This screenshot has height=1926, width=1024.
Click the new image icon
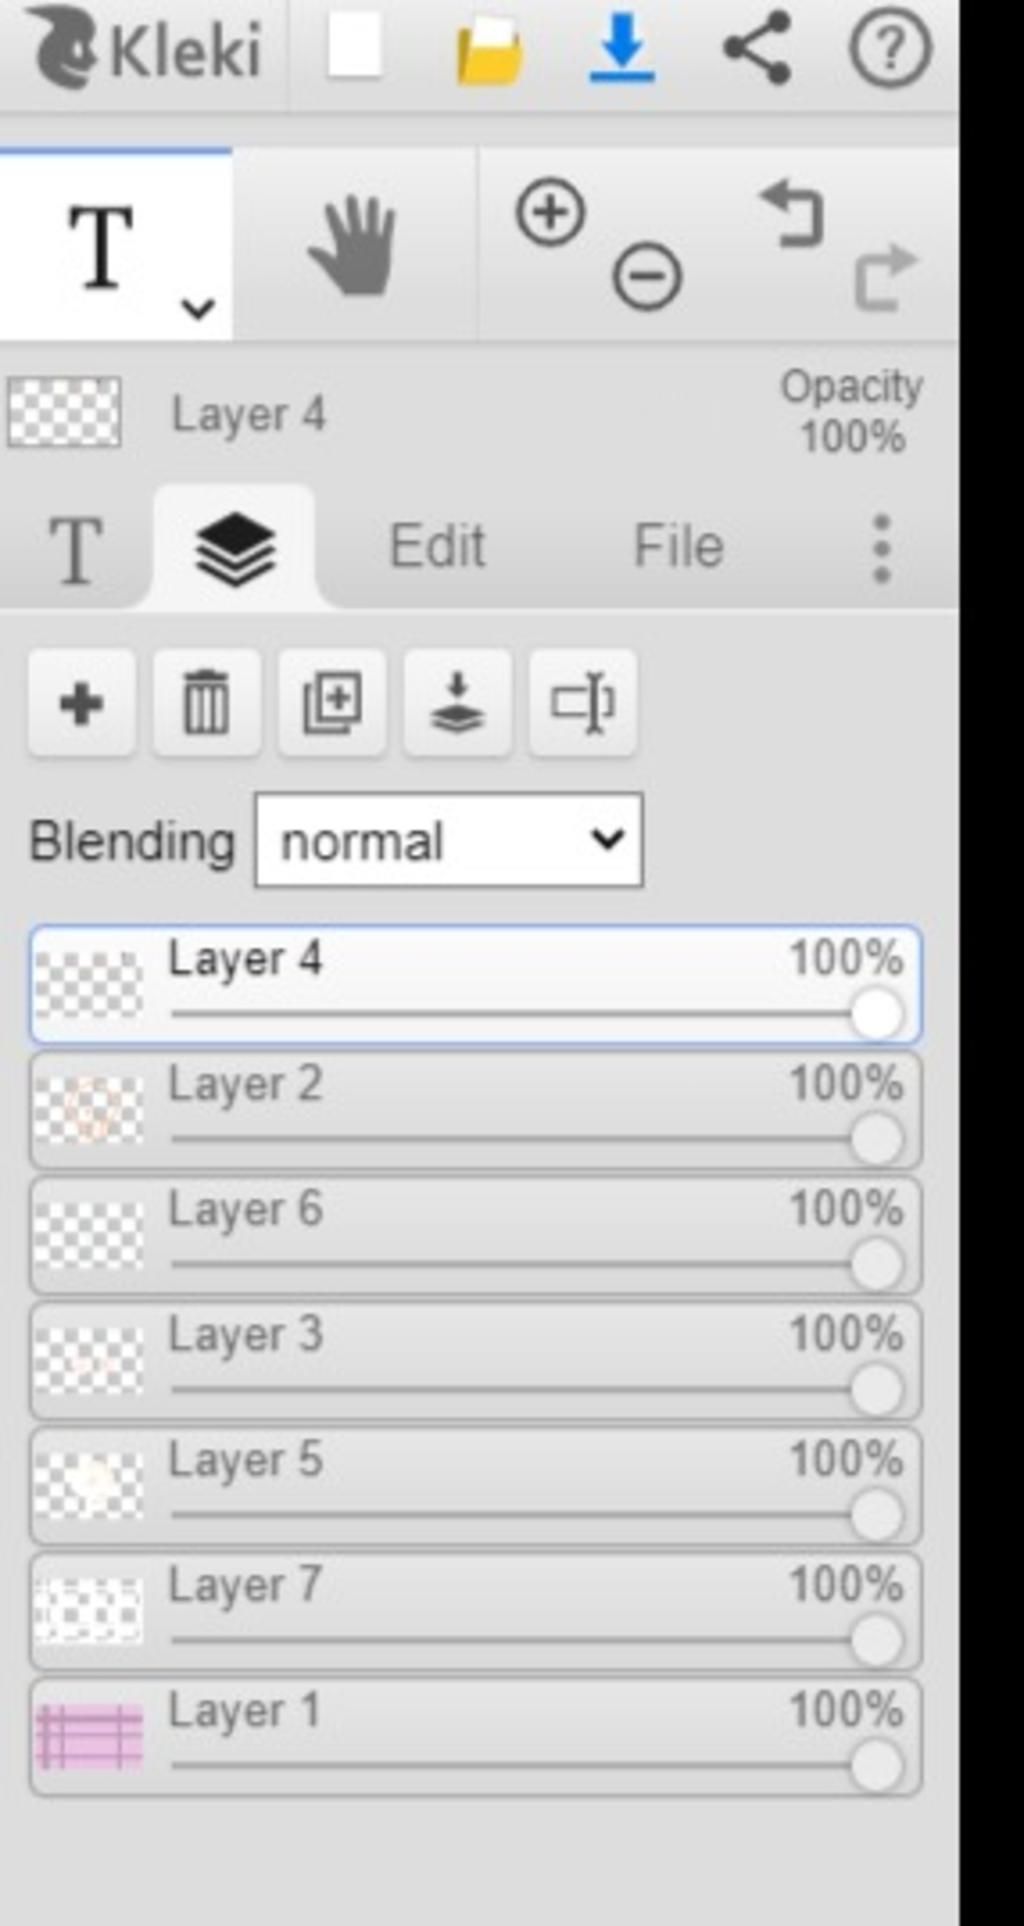[x=354, y=46]
